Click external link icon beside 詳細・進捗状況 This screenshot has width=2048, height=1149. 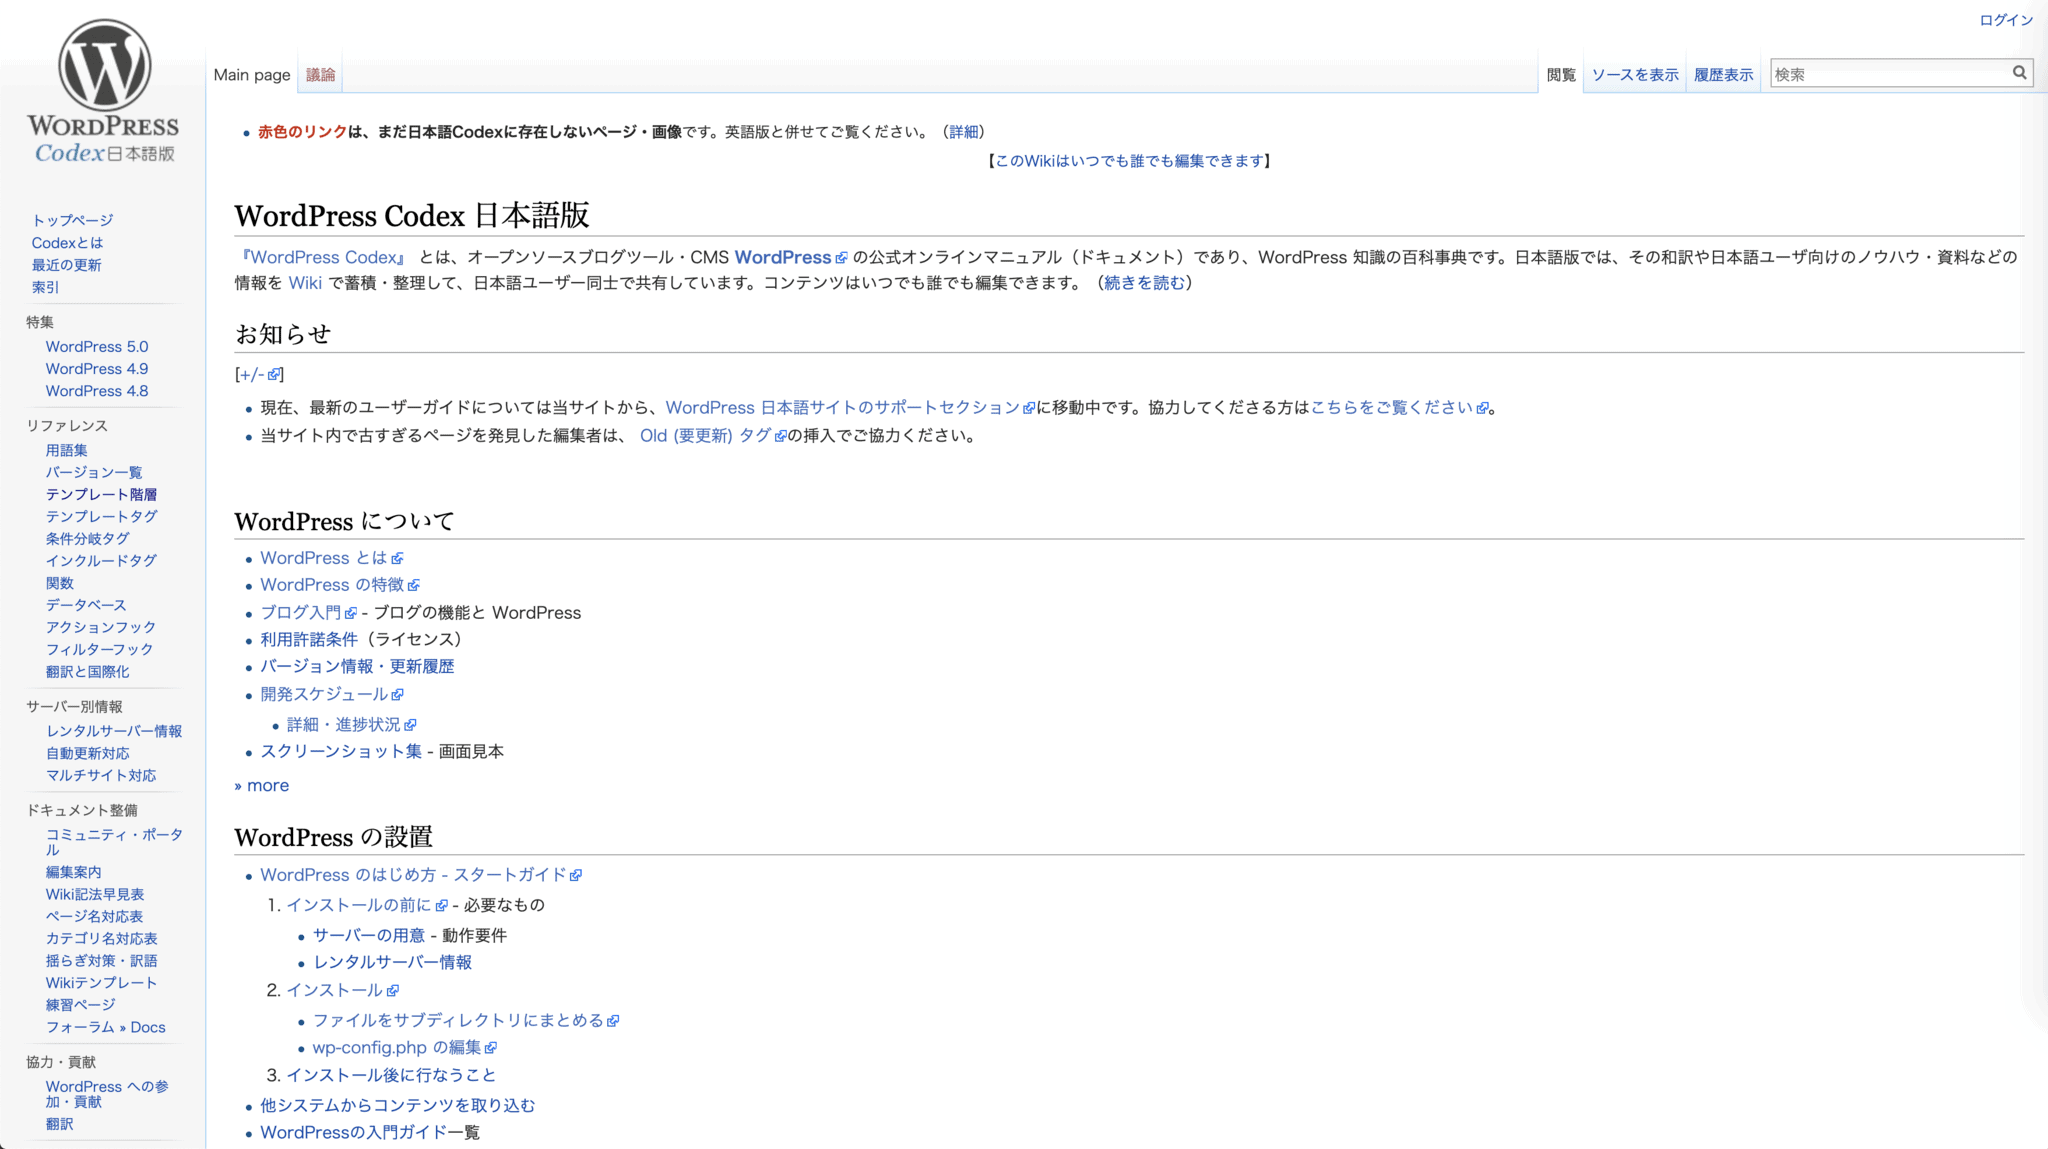[411, 724]
